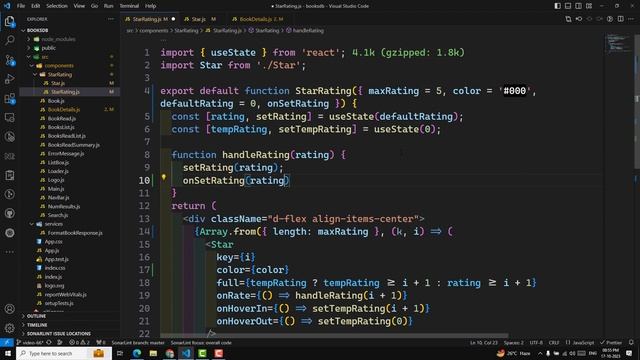Screen dimensions: 640x360
Task: Open the Manage gear icon
Action: [9, 327]
